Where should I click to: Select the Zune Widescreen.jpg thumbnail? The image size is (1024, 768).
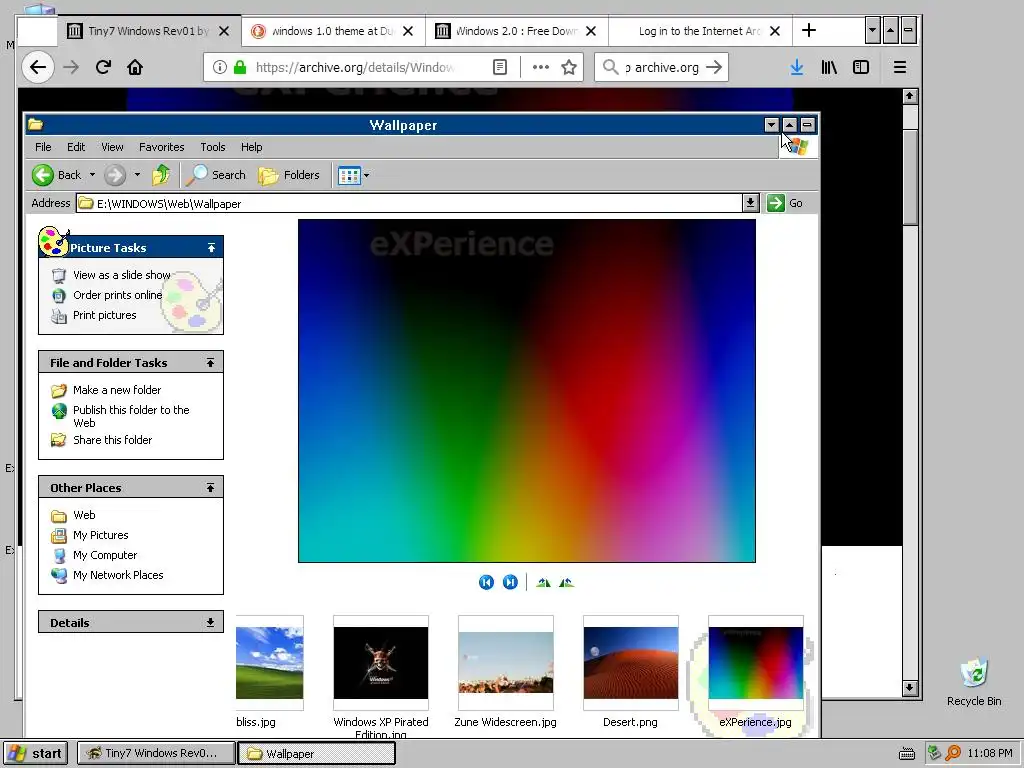(505, 663)
